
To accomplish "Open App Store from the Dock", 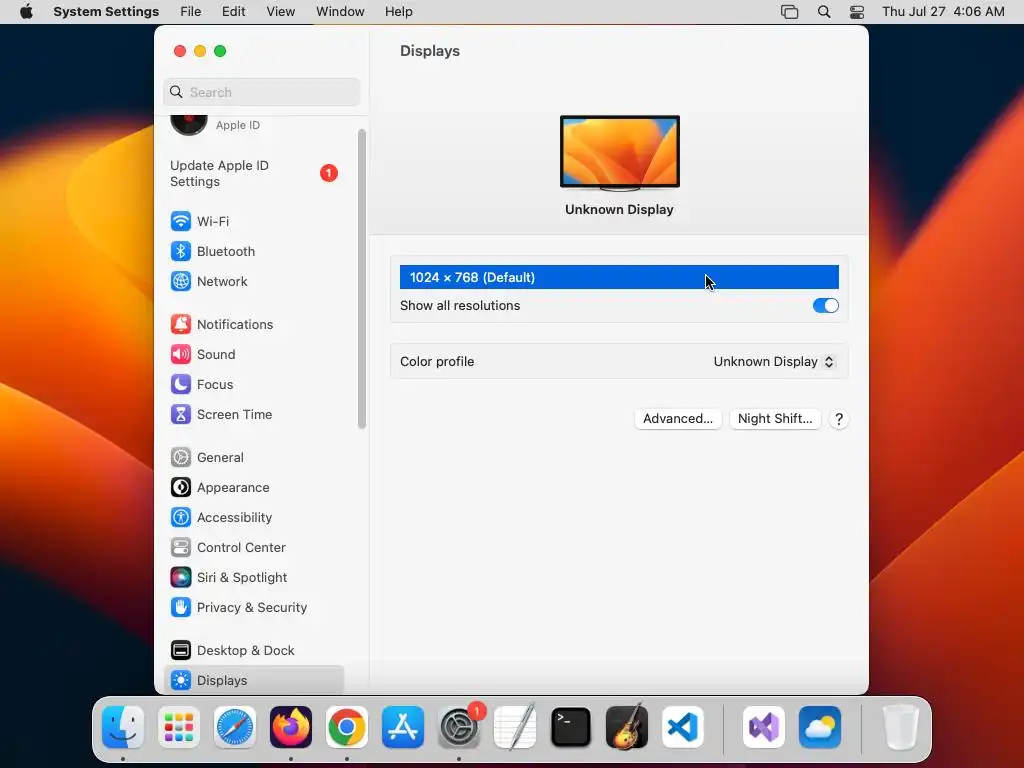I will pos(403,727).
